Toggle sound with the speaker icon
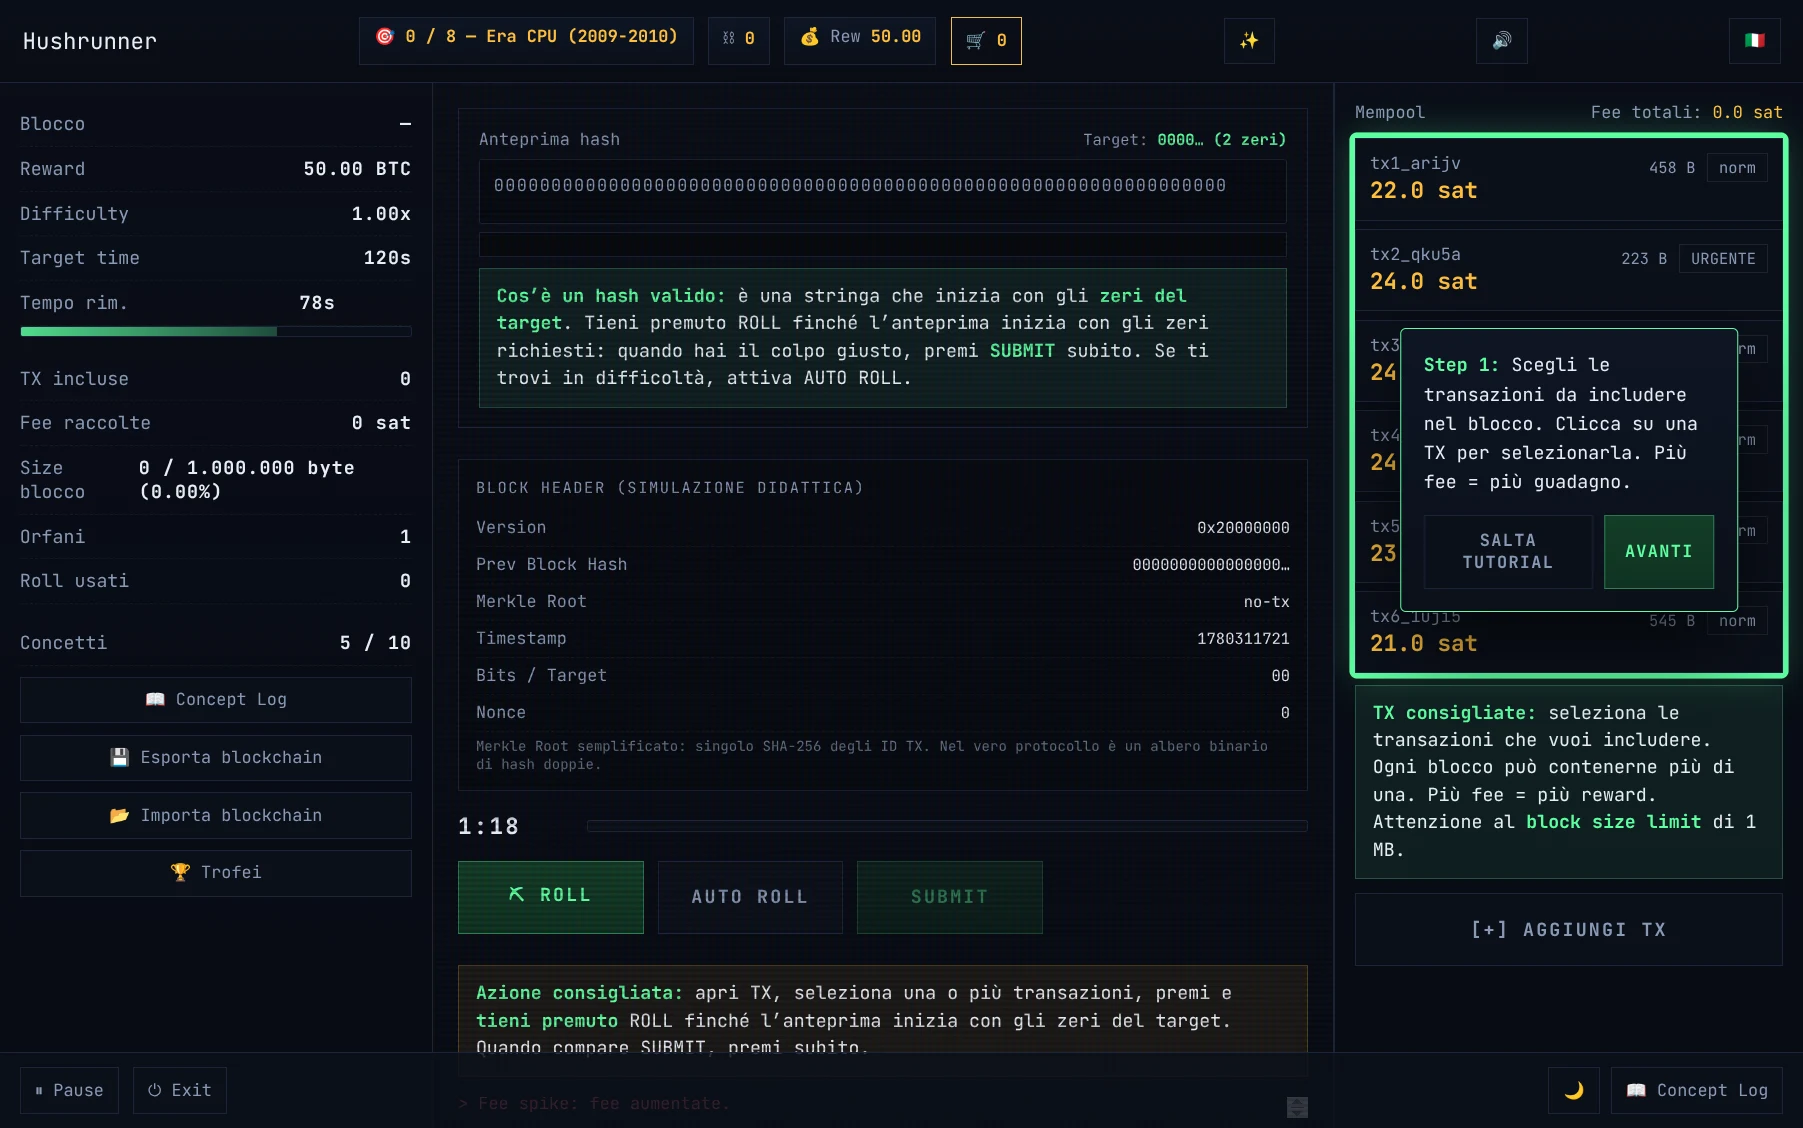The width and height of the screenshot is (1803, 1128). (x=1502, y=41)
